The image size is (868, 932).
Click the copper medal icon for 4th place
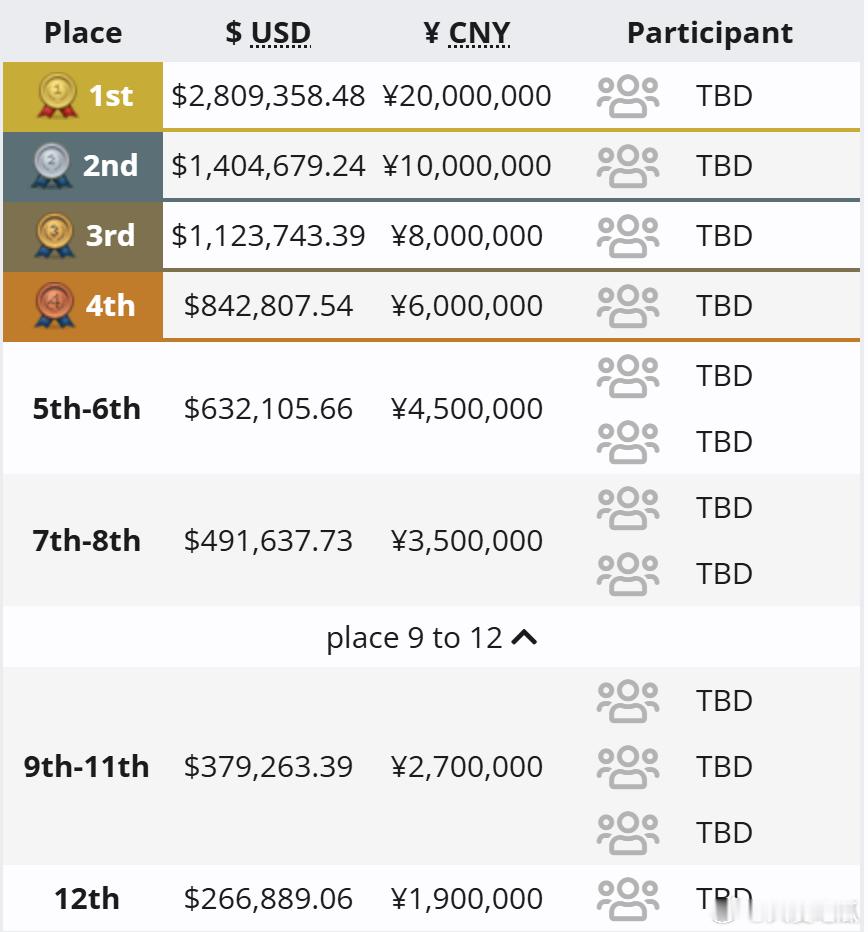coord(54,306)
